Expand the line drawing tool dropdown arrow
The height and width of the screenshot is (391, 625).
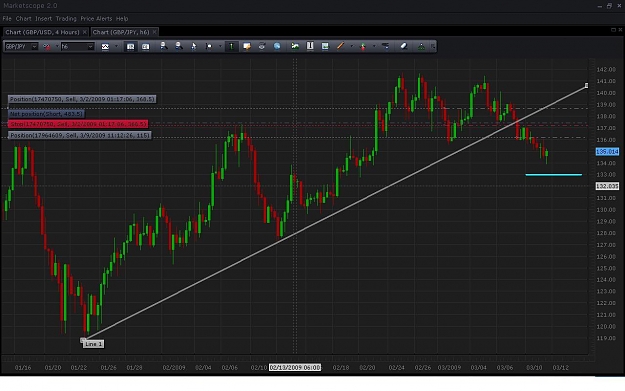tap(352, 47)
